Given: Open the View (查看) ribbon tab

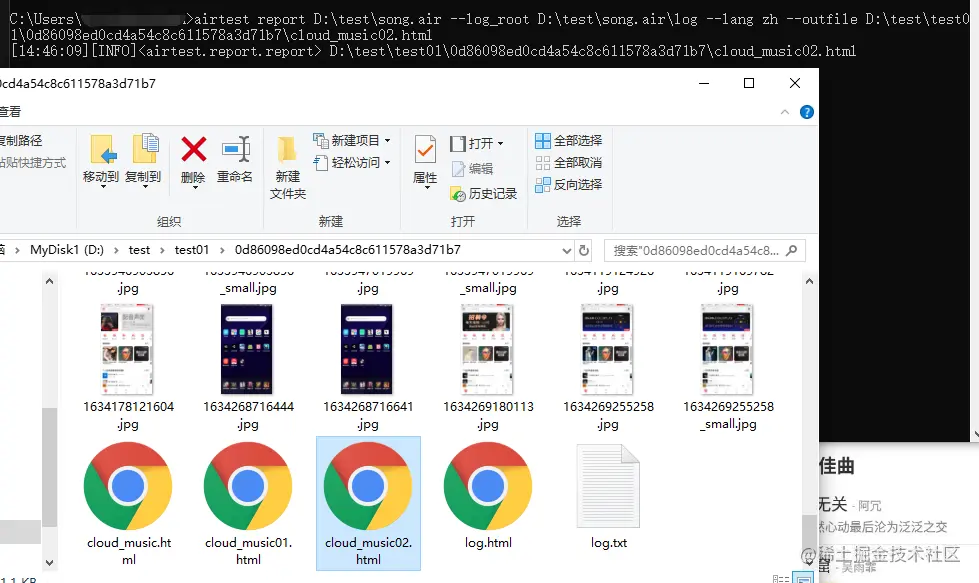Looking at the screenshot, I should 10,112.
